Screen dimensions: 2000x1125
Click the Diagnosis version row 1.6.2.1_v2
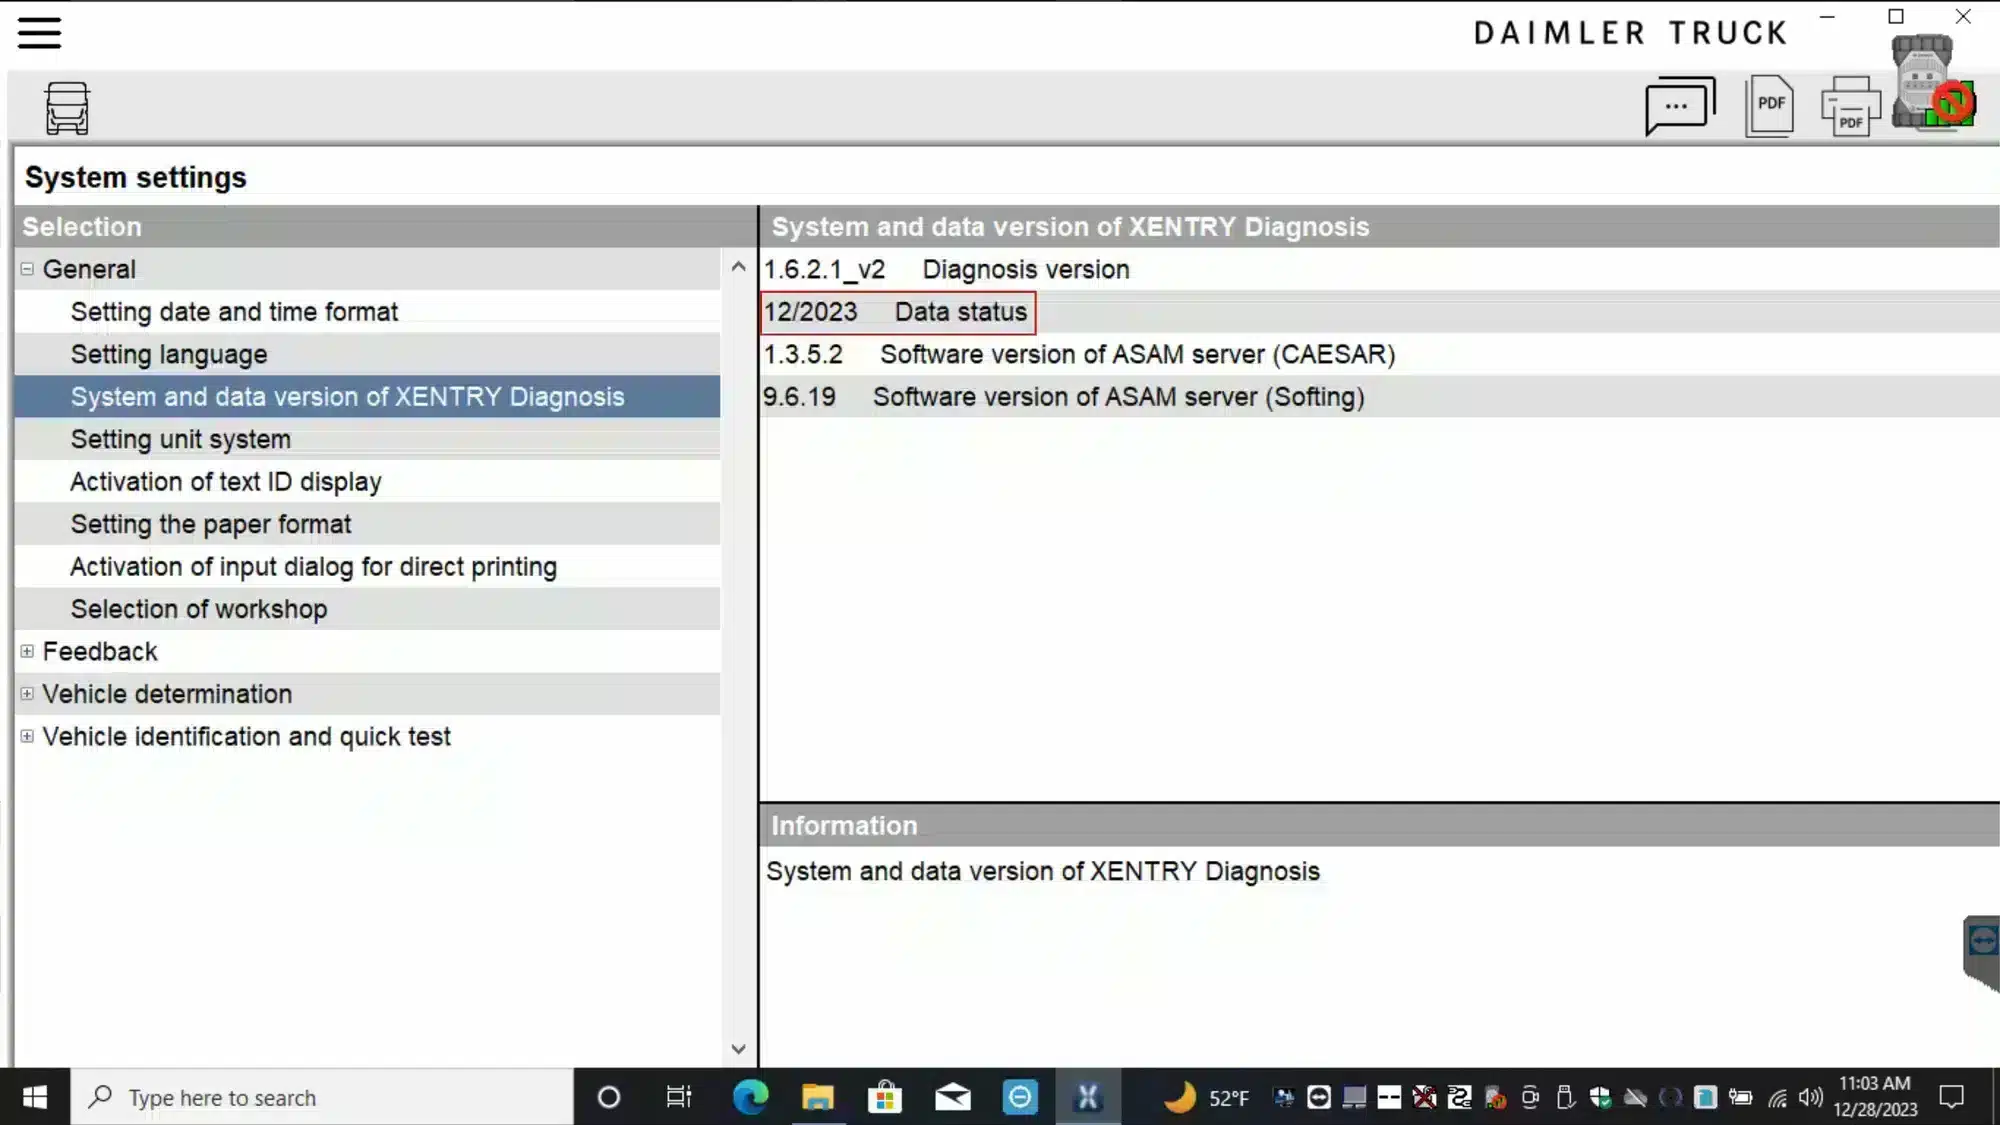(1380, 270)
